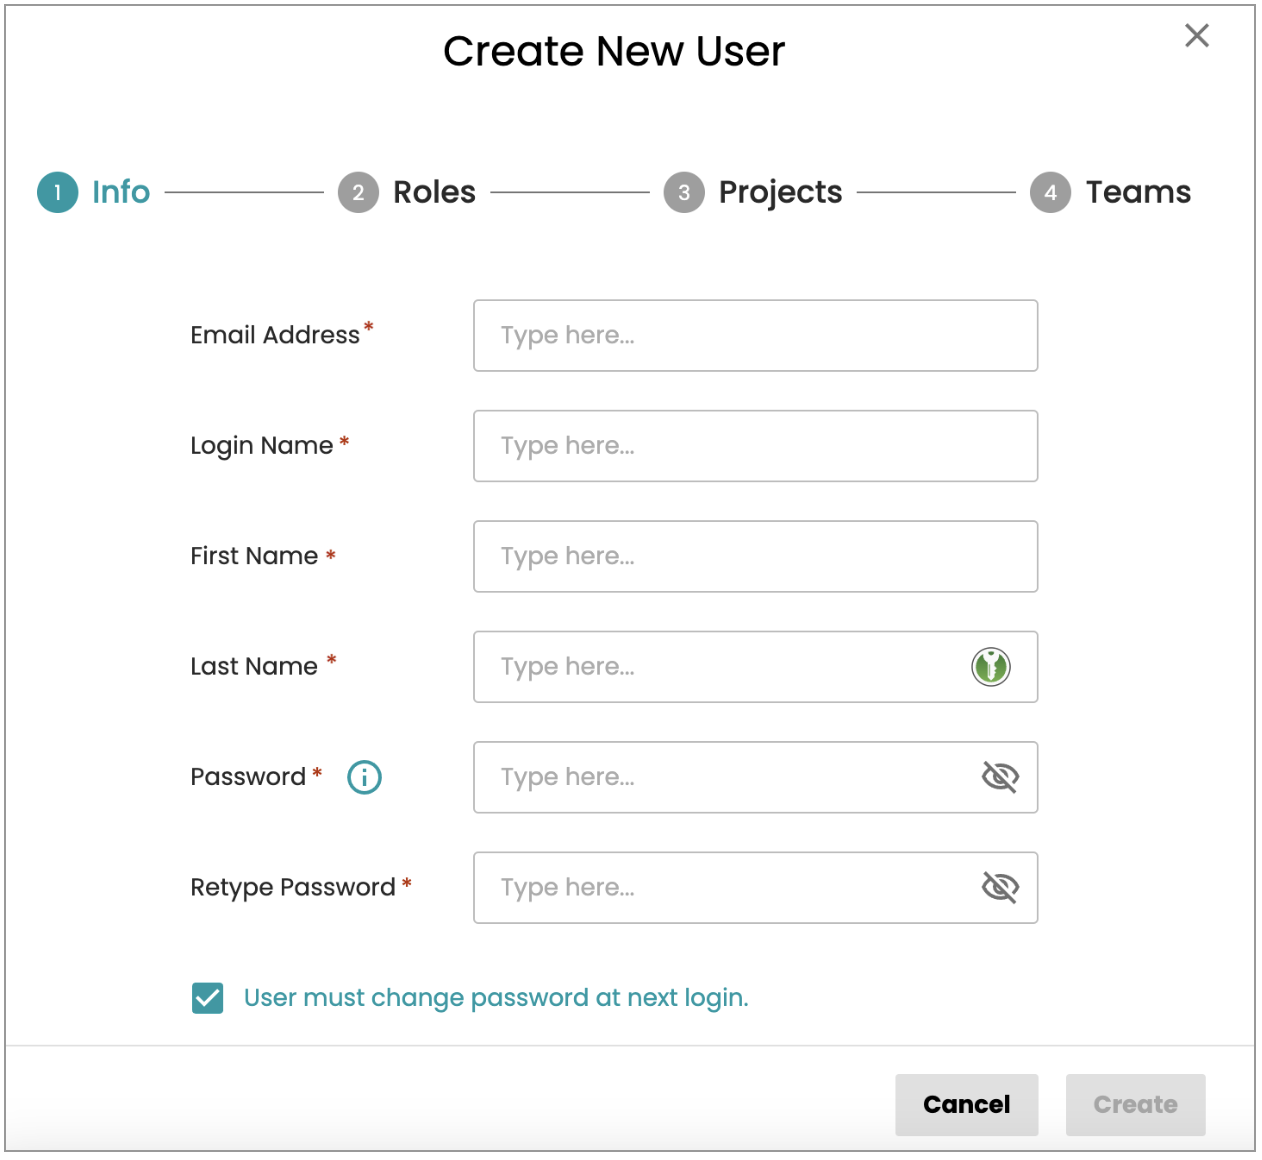This screenshot has width=1262, height=1160.
Task: Switch to the Roles step
Action: tap(434, 192)
